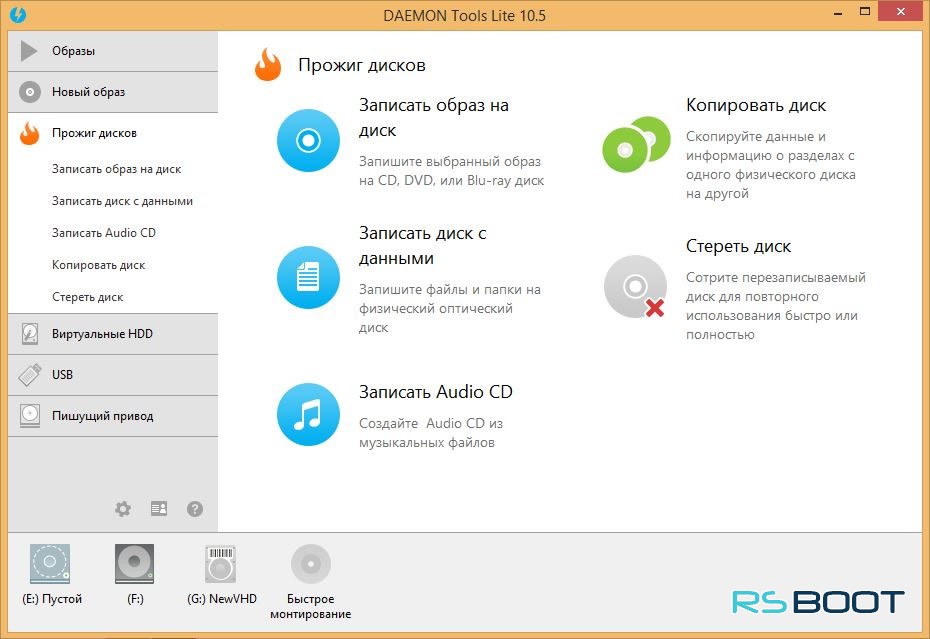Click the Записать диск с данными heading in main panel

pos(423,246)
